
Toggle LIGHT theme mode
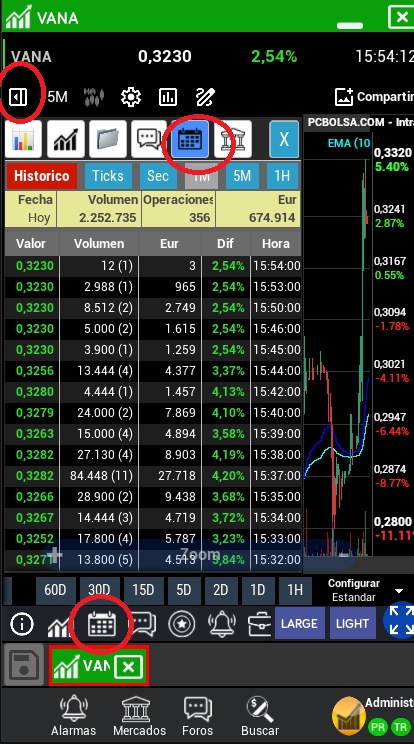pyautogui.click(x=352, y=623)
